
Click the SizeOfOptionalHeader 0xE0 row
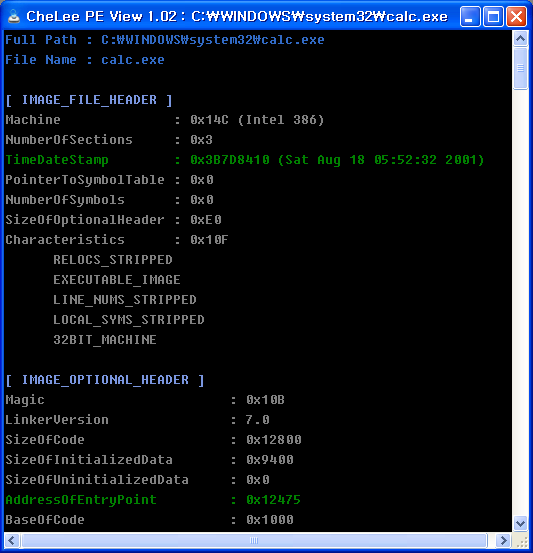[113, 220]
